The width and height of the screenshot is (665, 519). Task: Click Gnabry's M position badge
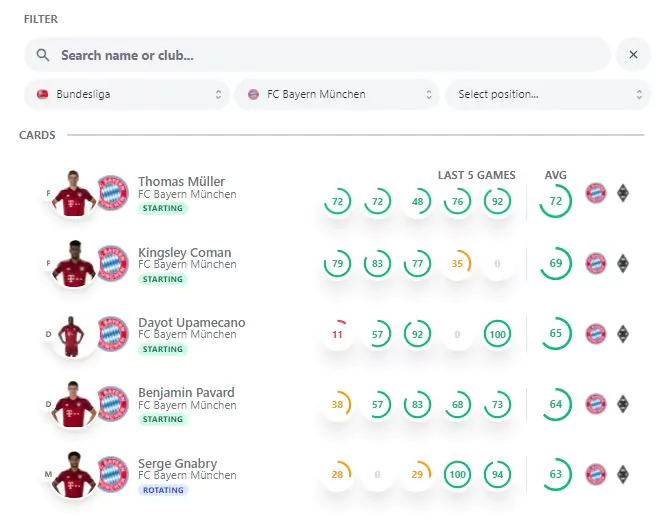pyautogui.click(x=48, y=474)
